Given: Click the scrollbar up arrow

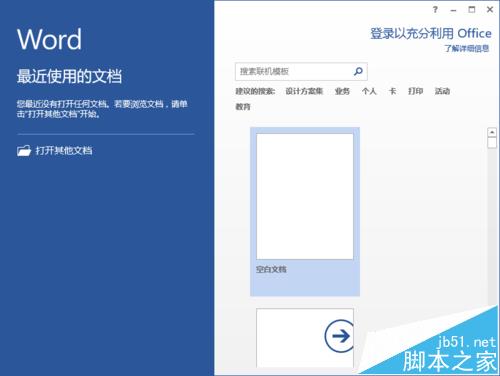Looking at the screenshot, I should (x=492, y=132).
